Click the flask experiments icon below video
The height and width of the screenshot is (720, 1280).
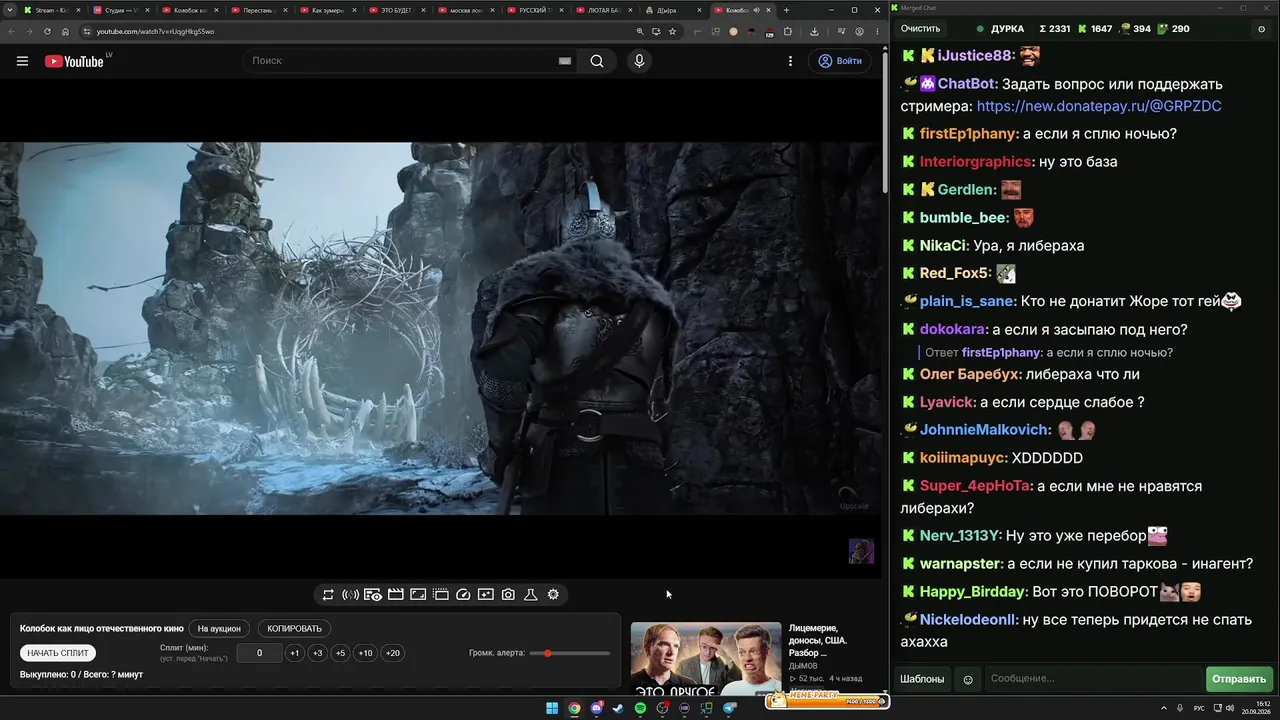pos(531,594)
